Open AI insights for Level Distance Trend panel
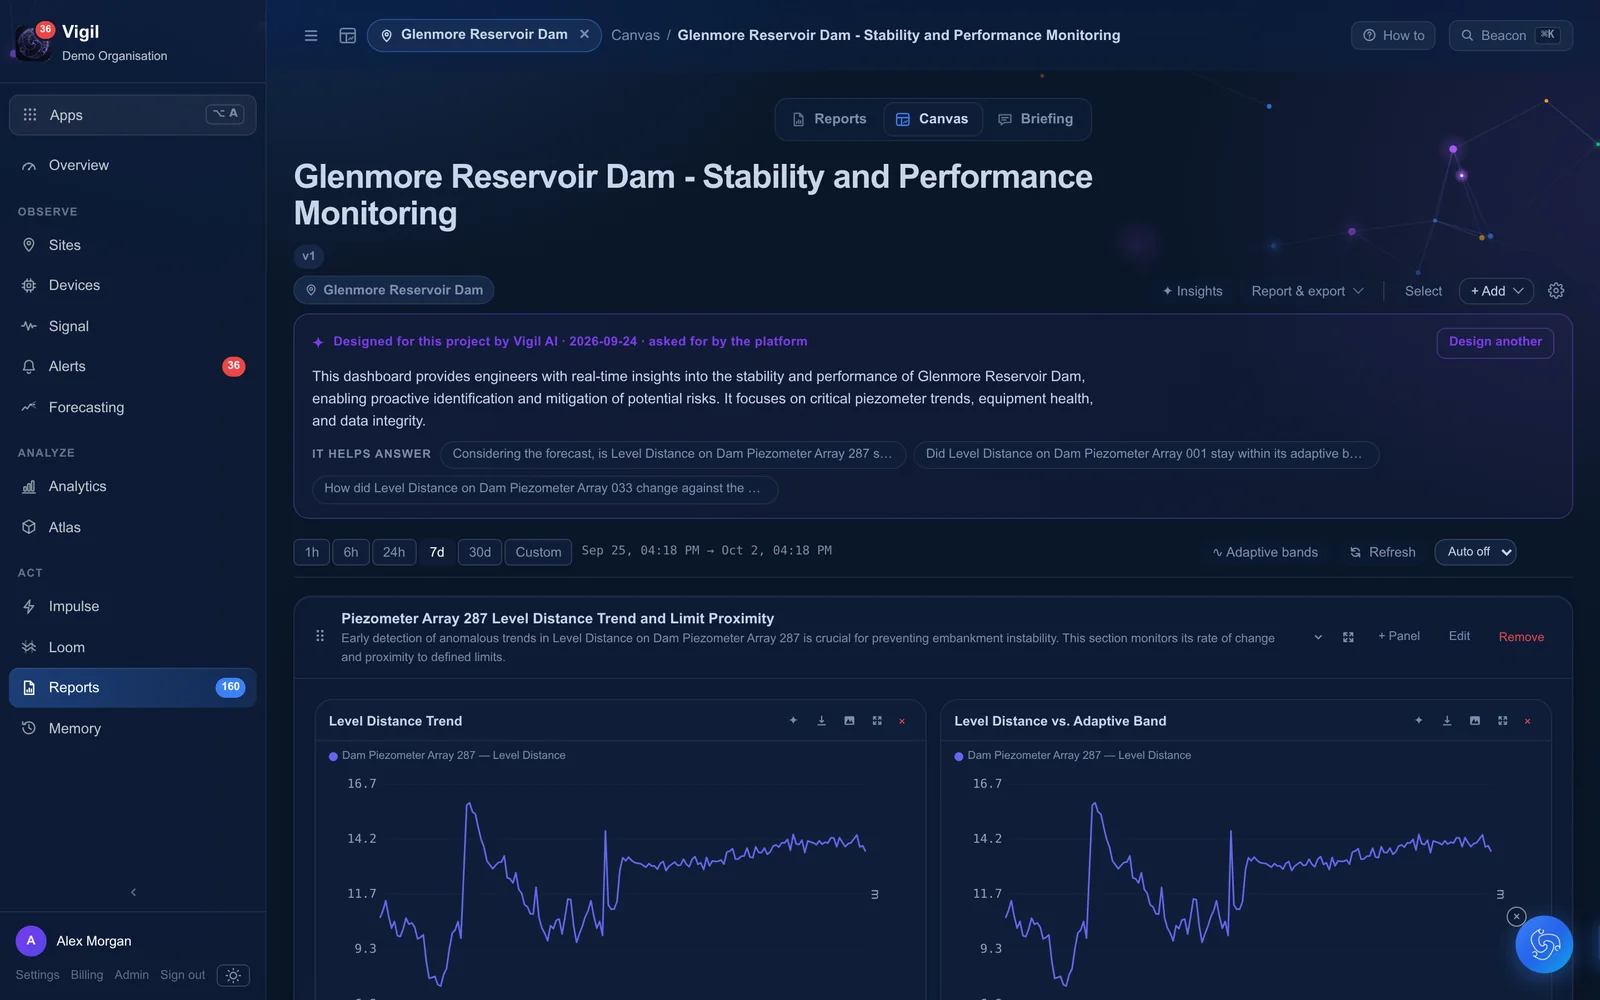This screenshot has height=1000, width=1600. coord(793,721)
